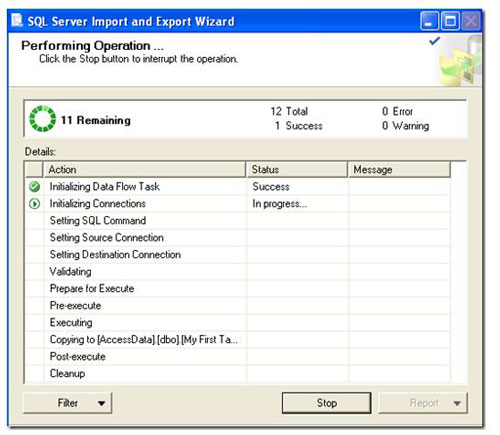The height and width of the screenshot is (435, 500).
Task: Click the Stop button
Action: pos(326,403)
